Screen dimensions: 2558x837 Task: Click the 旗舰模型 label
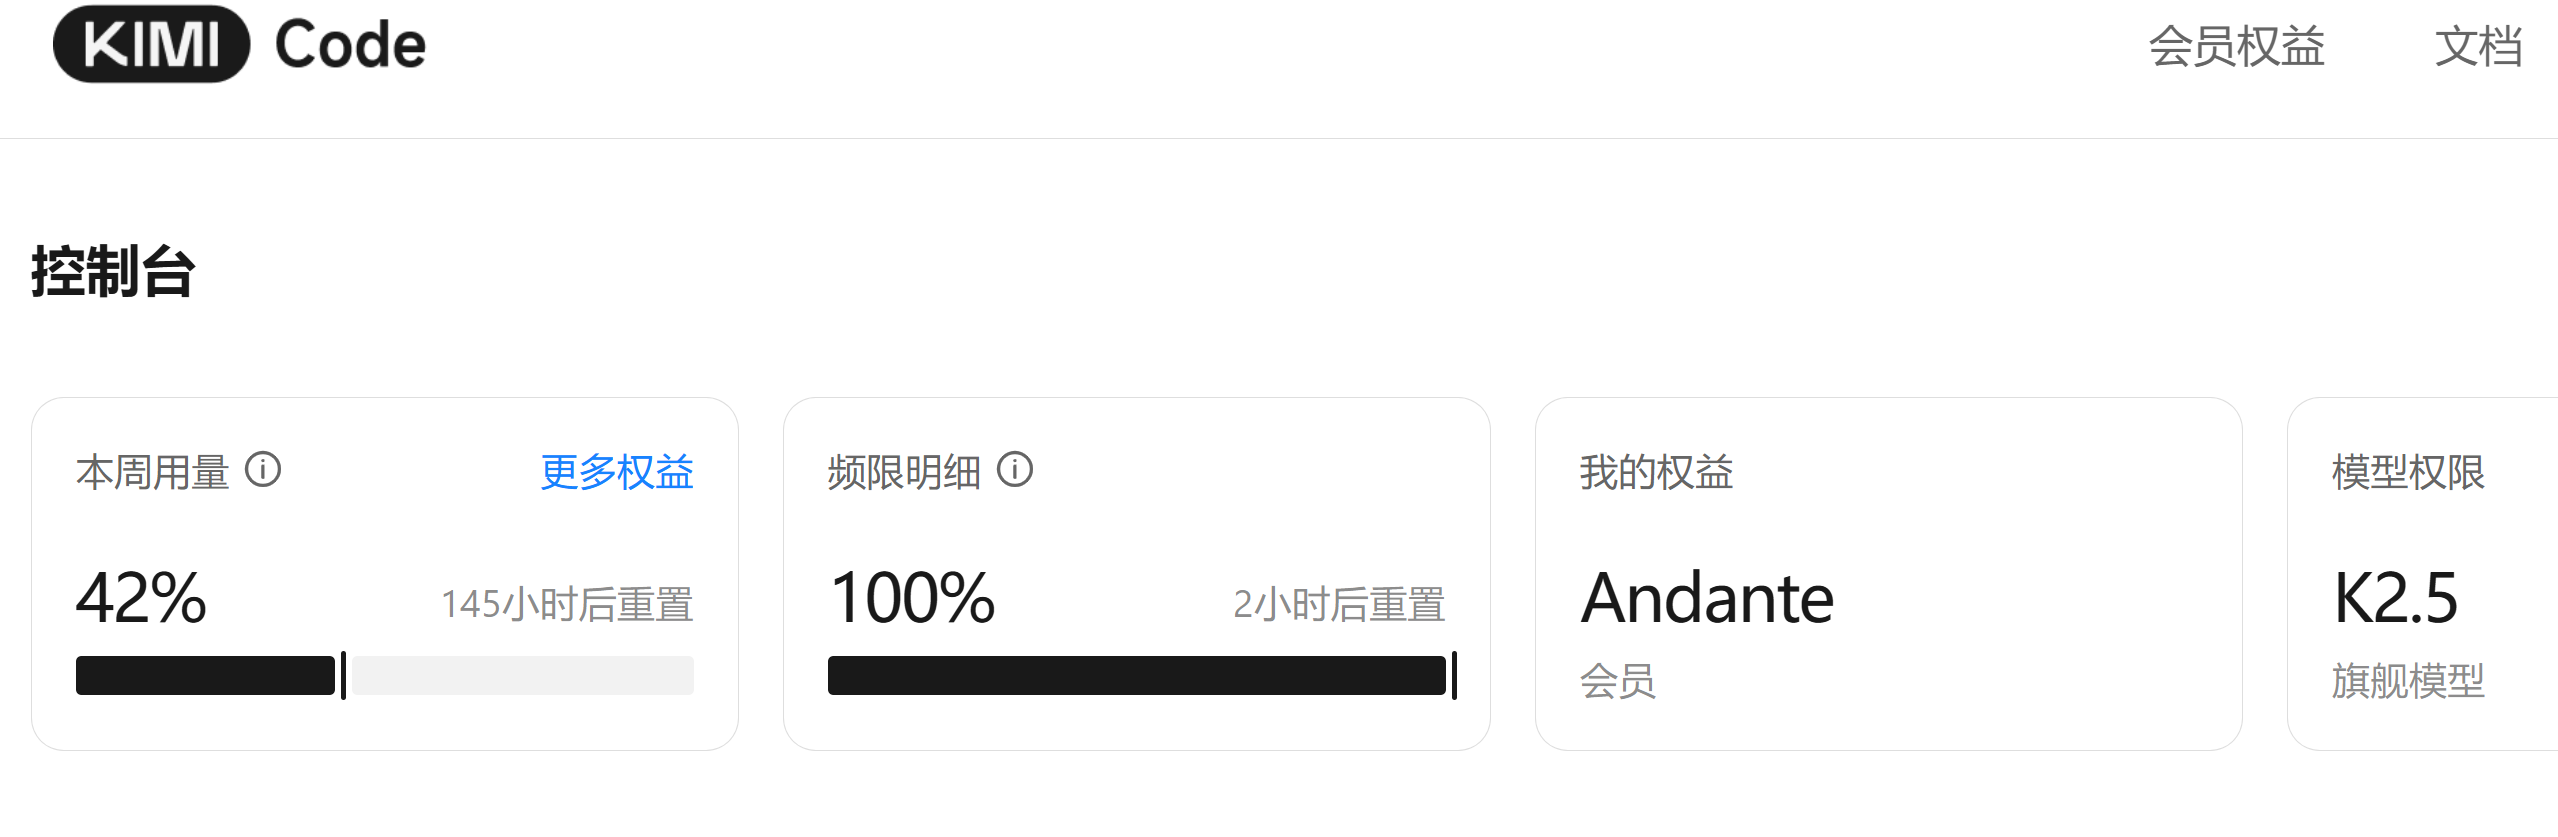point(2408,681)
